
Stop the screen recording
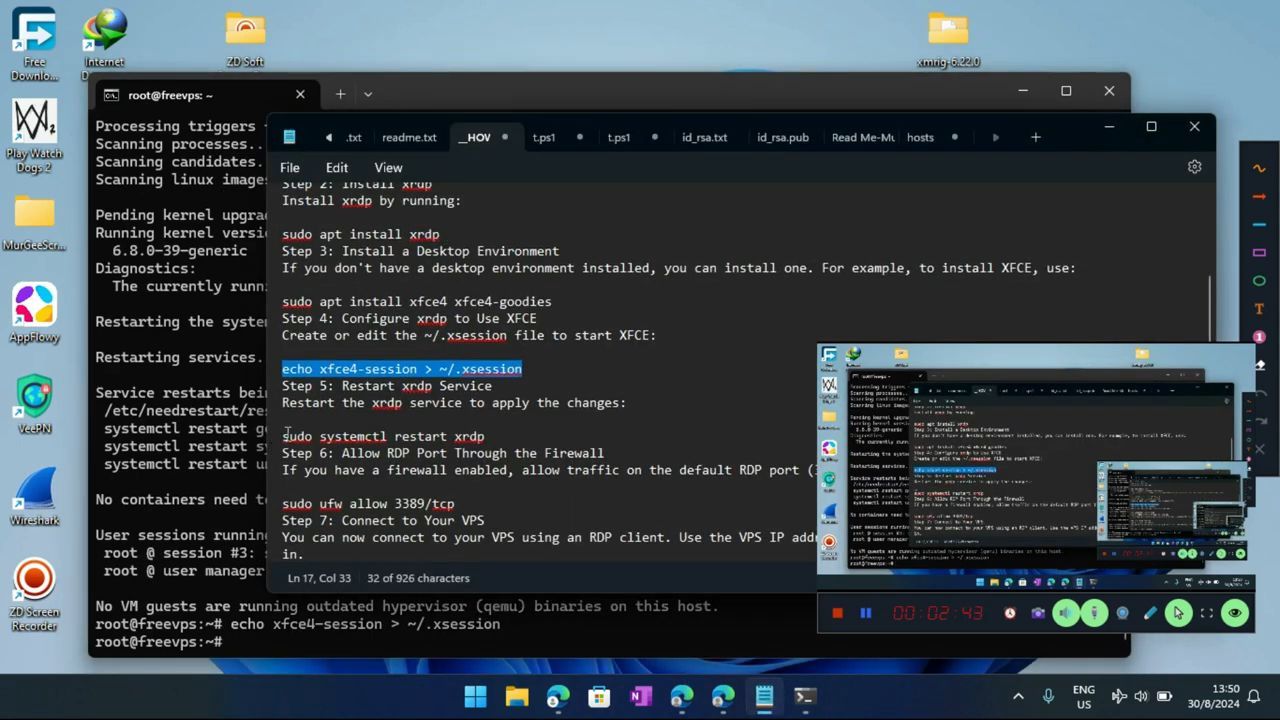pos(838,613)
